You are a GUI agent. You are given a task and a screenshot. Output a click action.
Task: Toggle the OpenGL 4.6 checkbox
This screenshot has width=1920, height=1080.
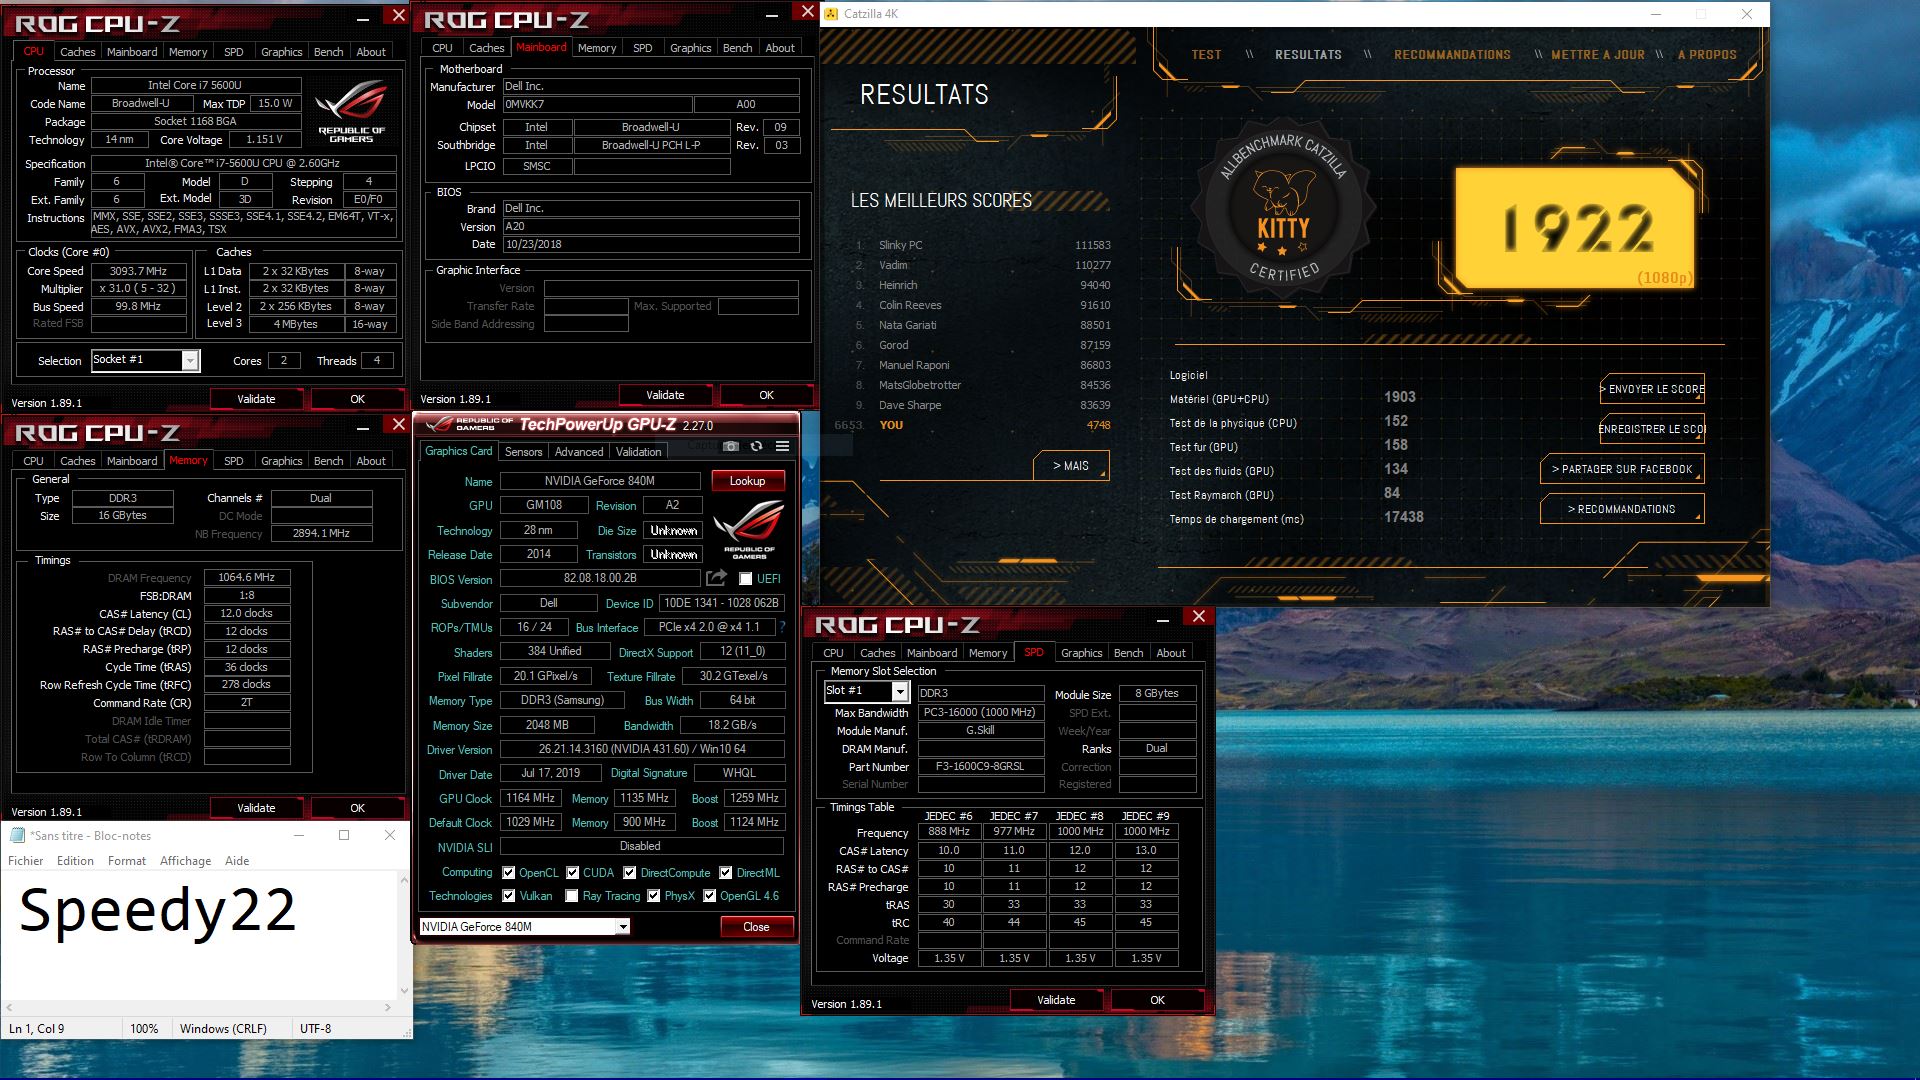tap(710, 896)
